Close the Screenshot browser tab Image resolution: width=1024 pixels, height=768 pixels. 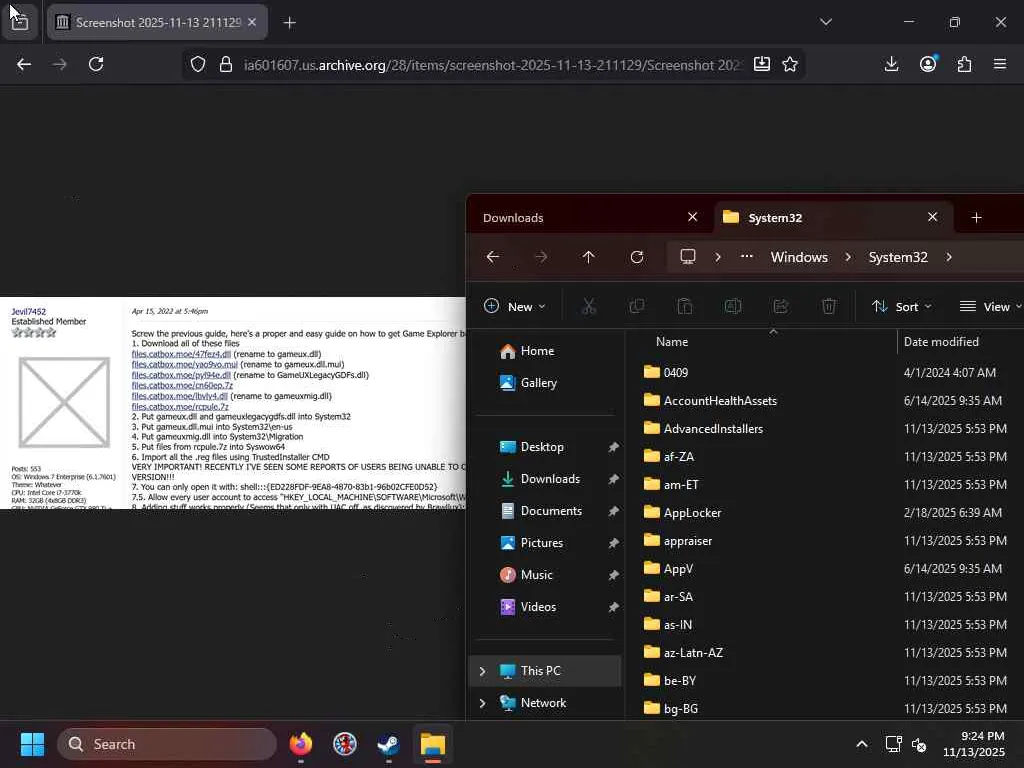(252, 22)
